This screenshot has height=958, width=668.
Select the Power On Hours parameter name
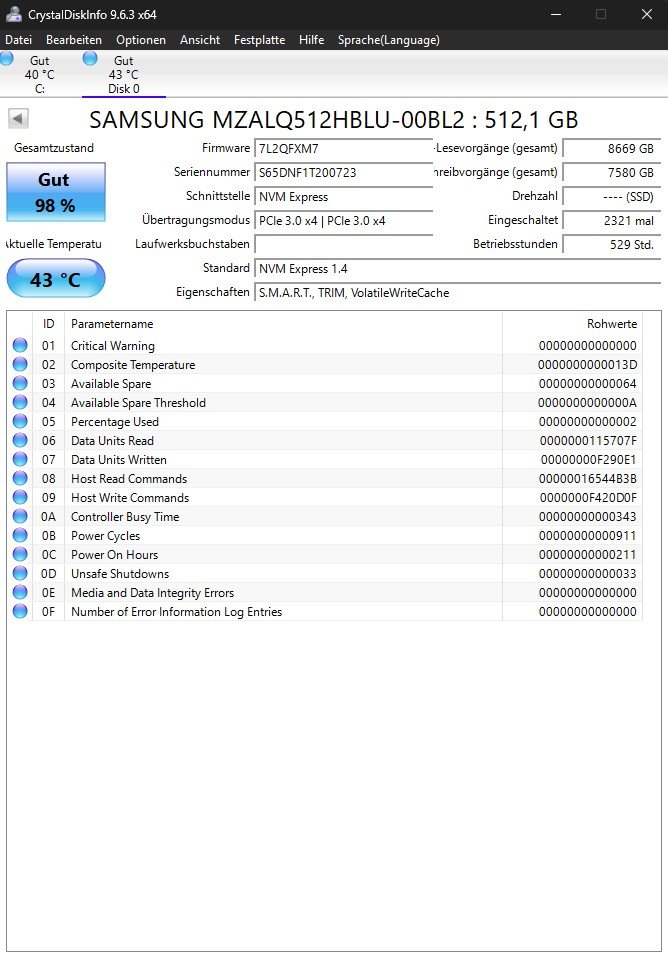click(x=114, y=555)
